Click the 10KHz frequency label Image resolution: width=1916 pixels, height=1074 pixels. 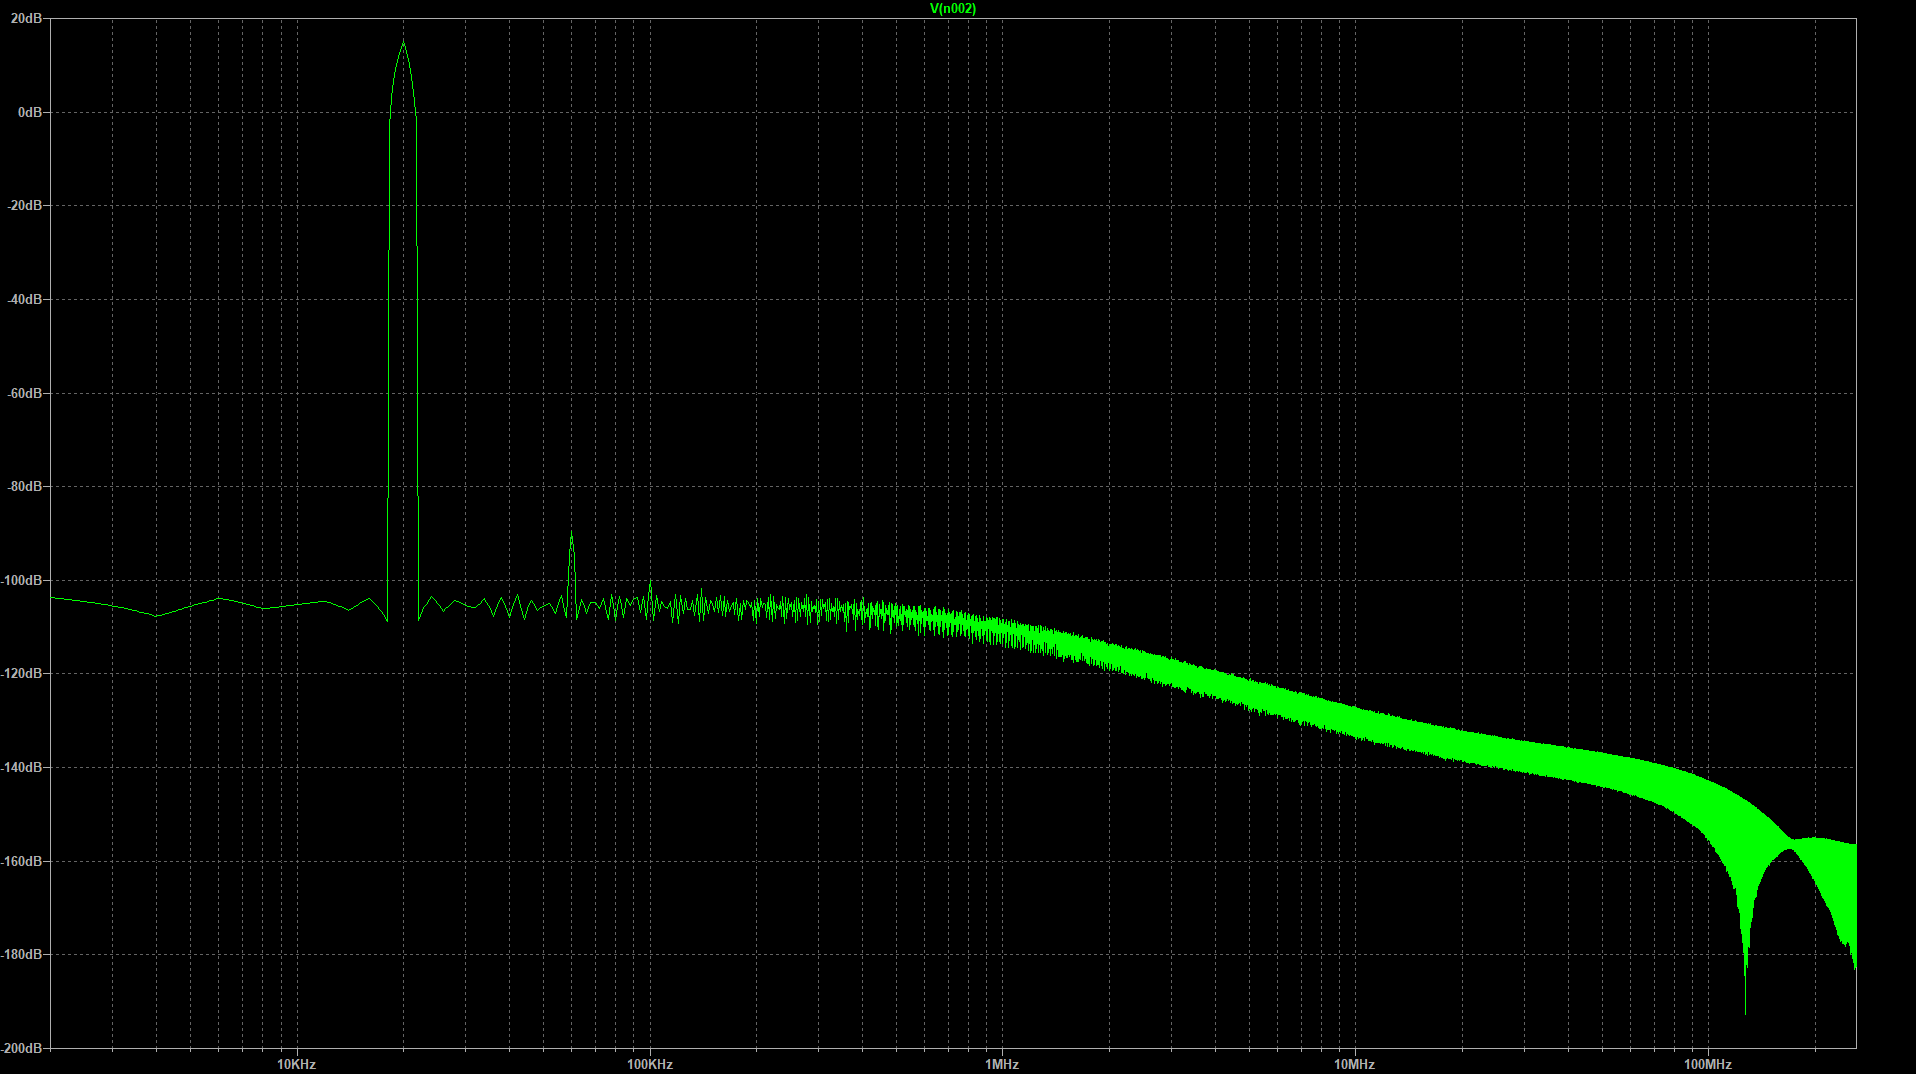click(296, 1064)
